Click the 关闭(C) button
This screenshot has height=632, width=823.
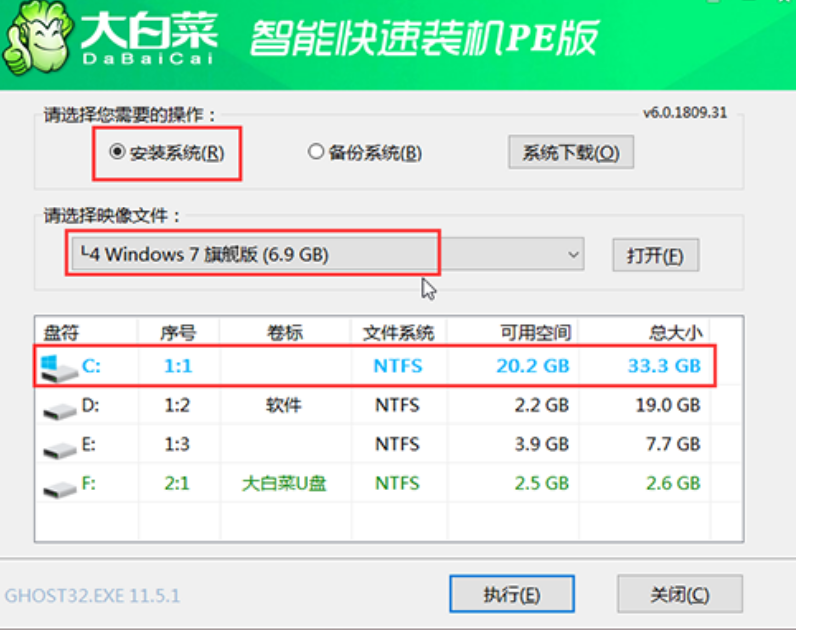click(x=680, y=593)
